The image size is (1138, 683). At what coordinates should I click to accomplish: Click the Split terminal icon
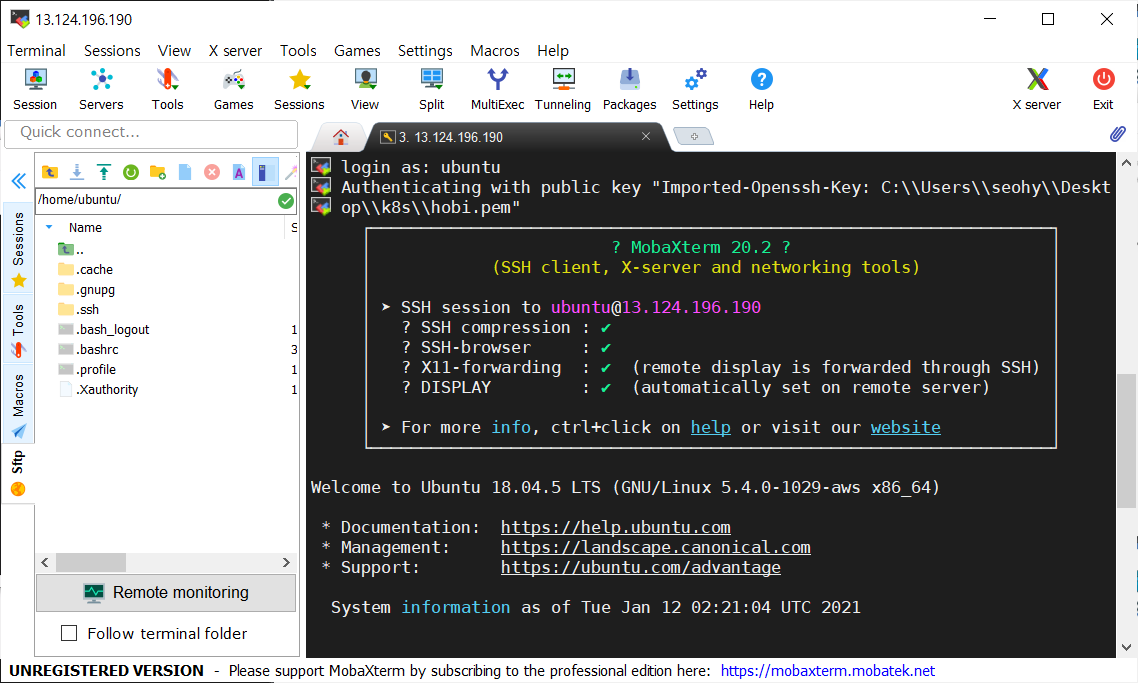(431, 80)
